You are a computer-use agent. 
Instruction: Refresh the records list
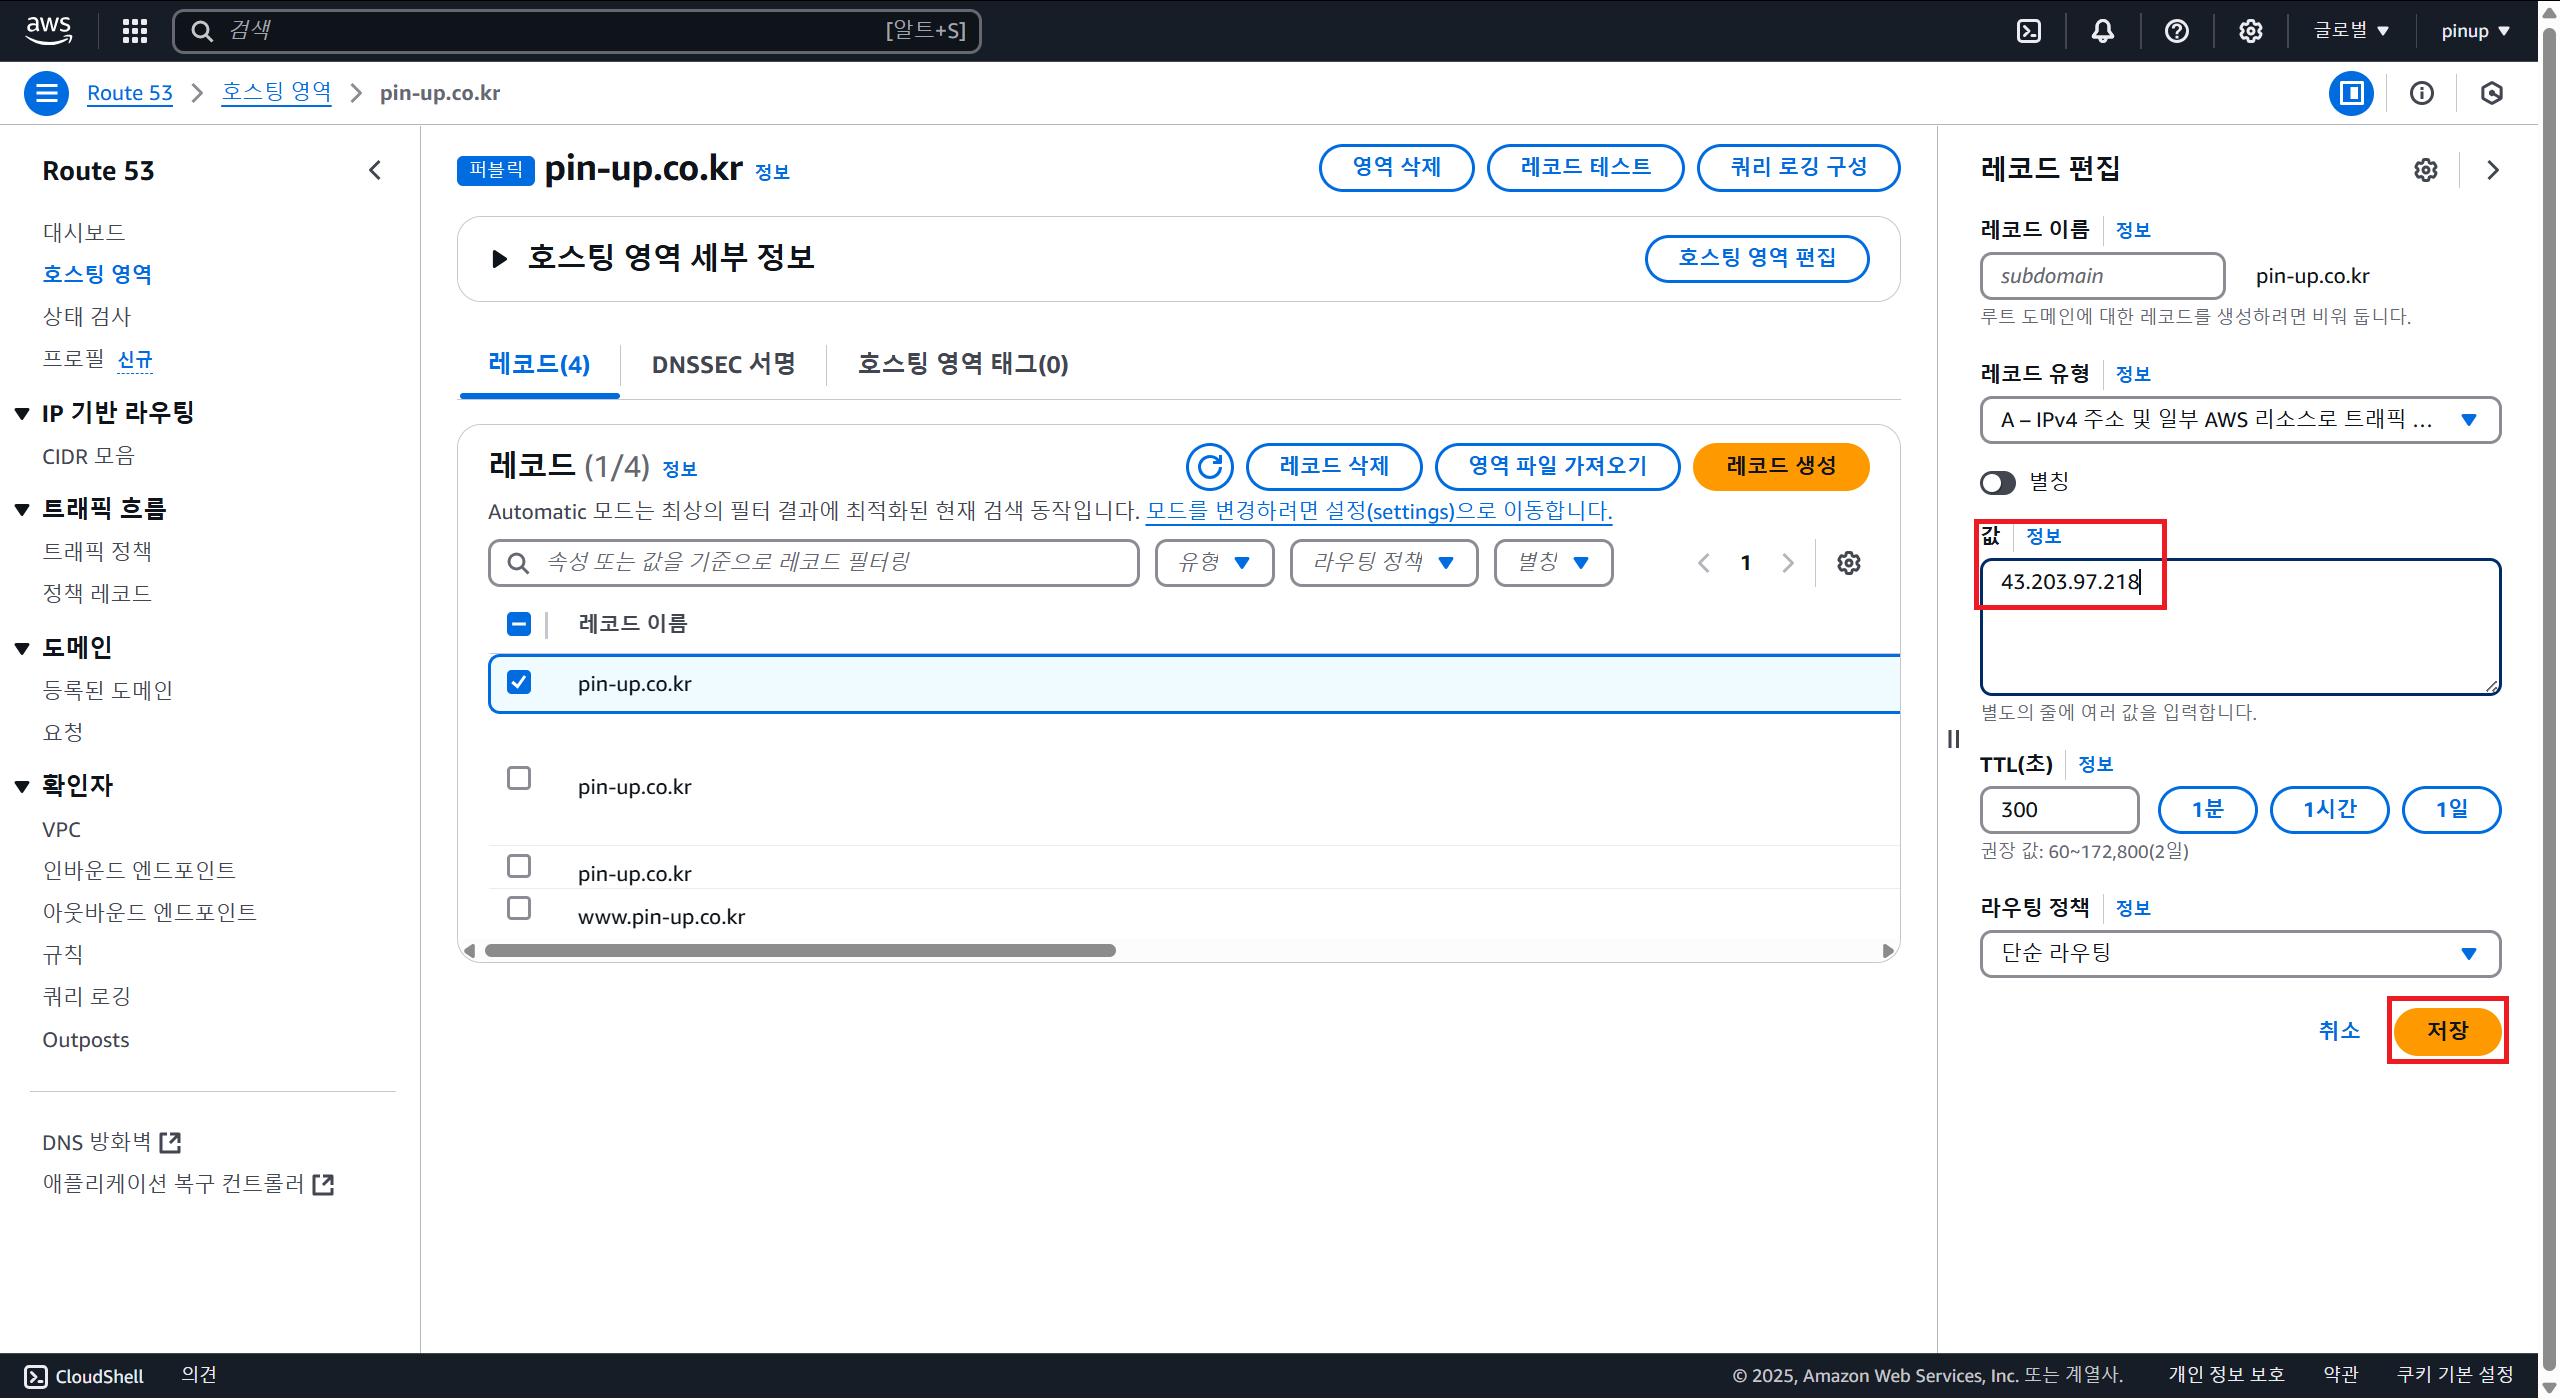1210,466
